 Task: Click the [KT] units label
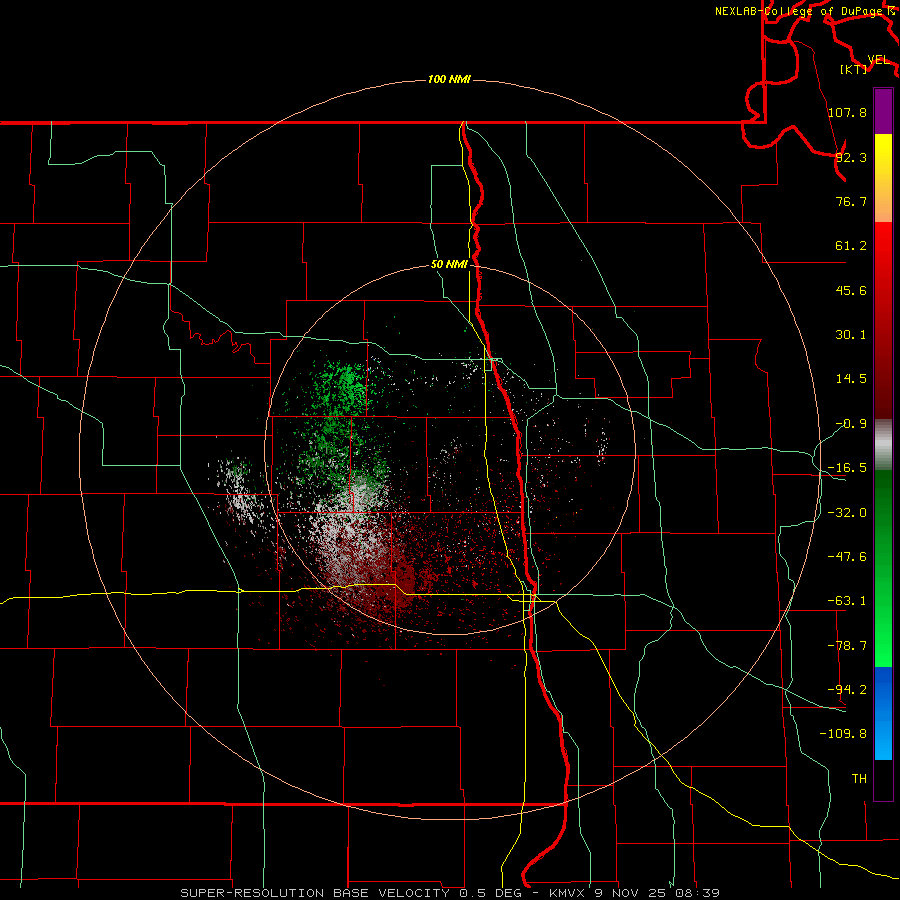click(x=853, y=69)
